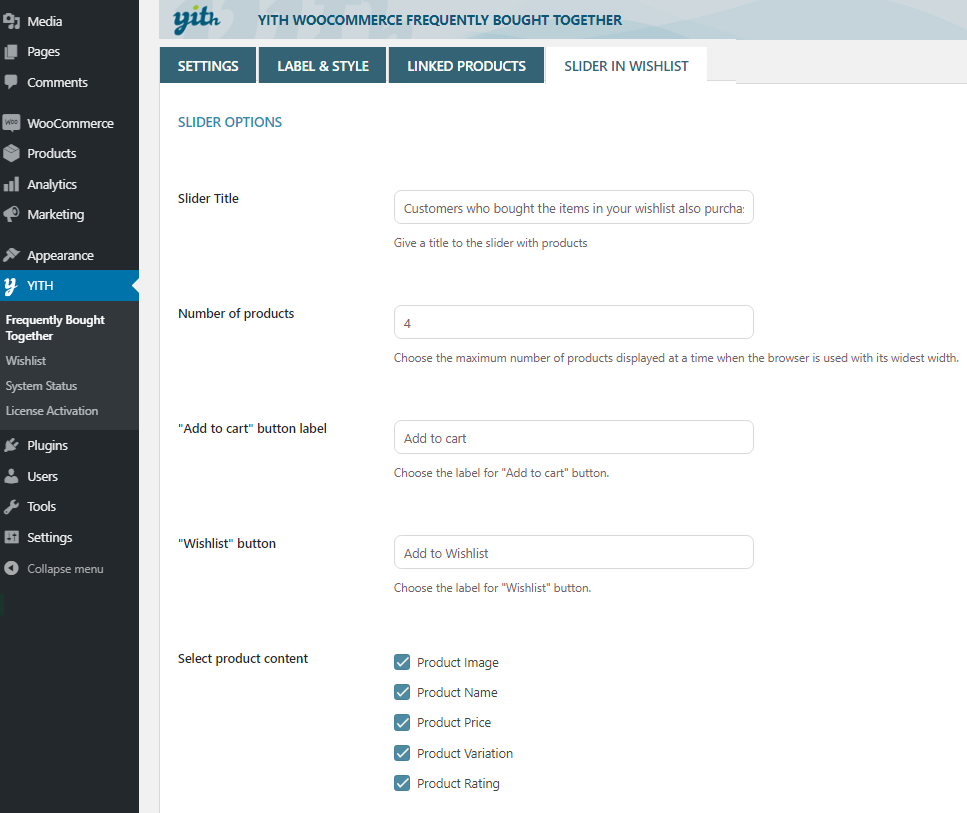Image resolution: width=967 pixels, height=813 pixels.
Task: Disable the Product Rating checkbox
Action: point(402,783)
